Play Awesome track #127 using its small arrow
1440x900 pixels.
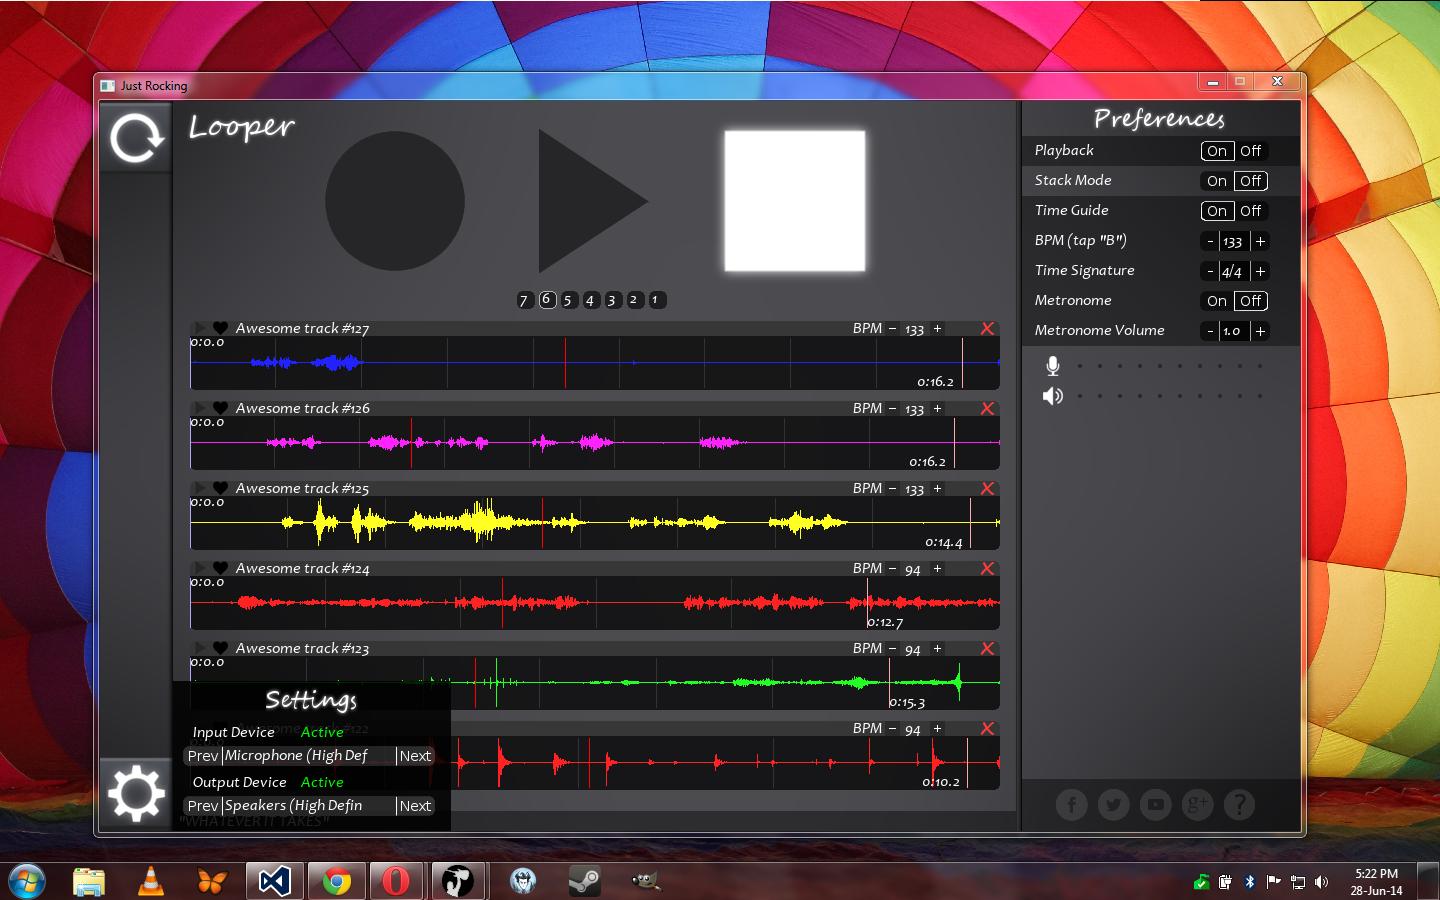[200, 328]
